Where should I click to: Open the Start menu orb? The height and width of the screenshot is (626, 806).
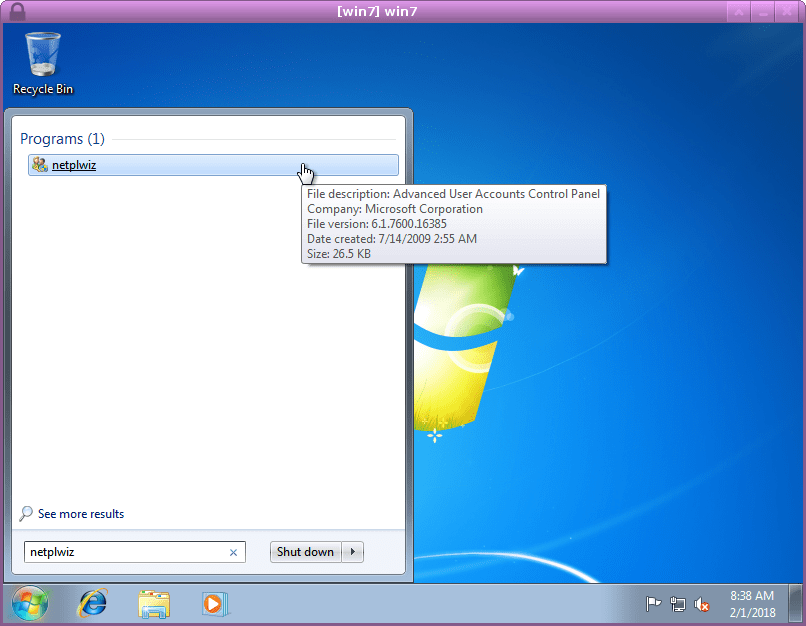(28, 604)
